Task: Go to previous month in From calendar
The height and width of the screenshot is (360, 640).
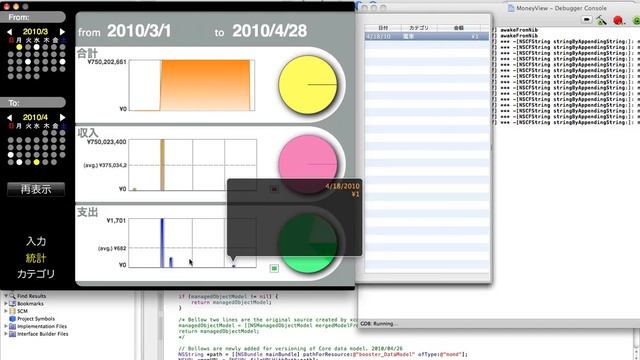Action: pyautogui.click(x=9, y=31)
